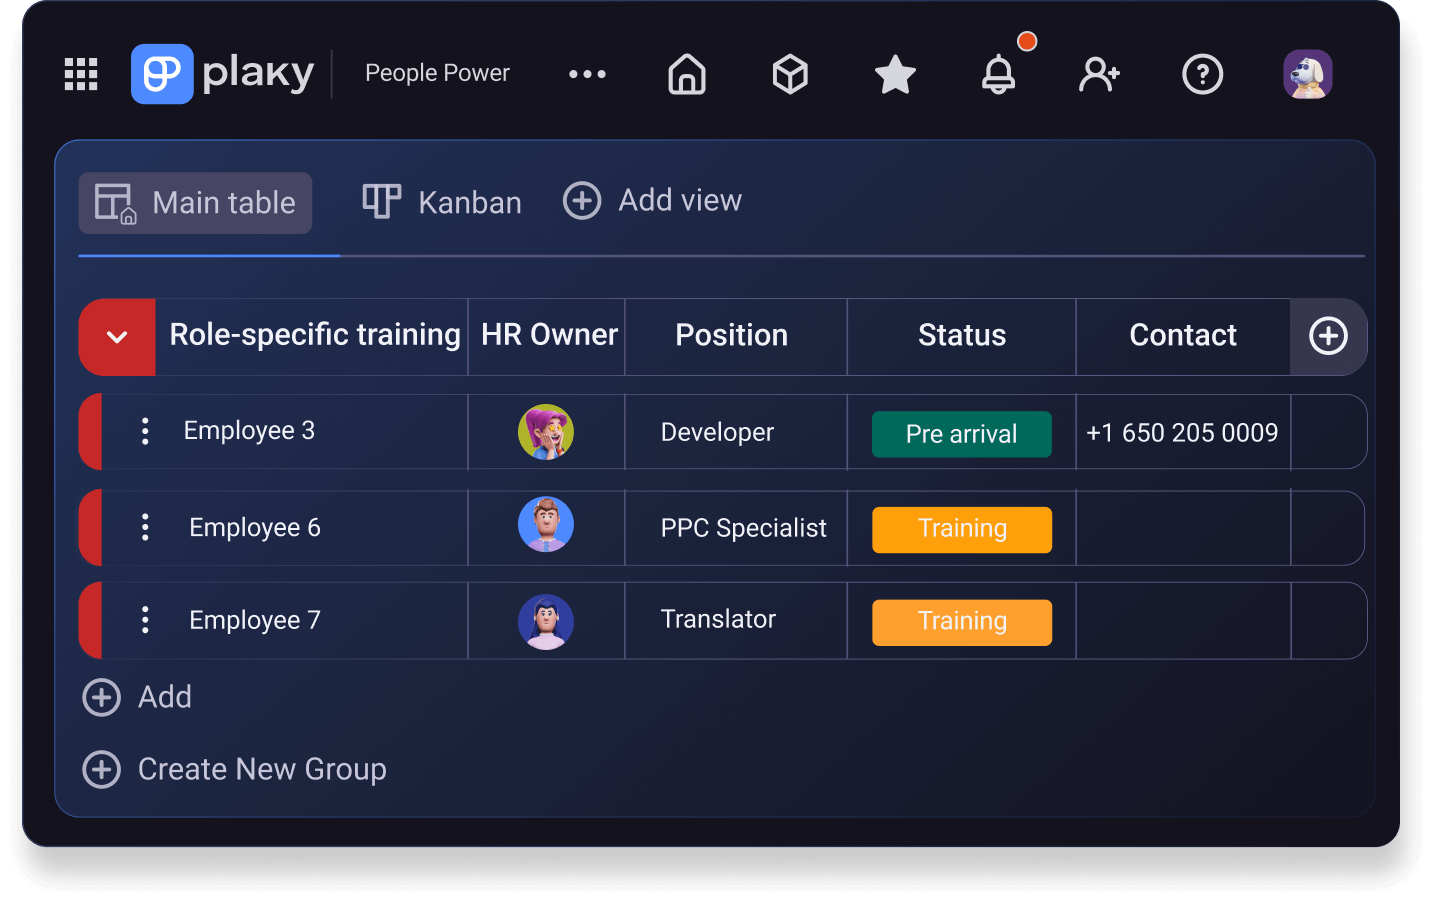Open the People Power overflow menu
This screenshot has height=902, width=1433.
587,73
